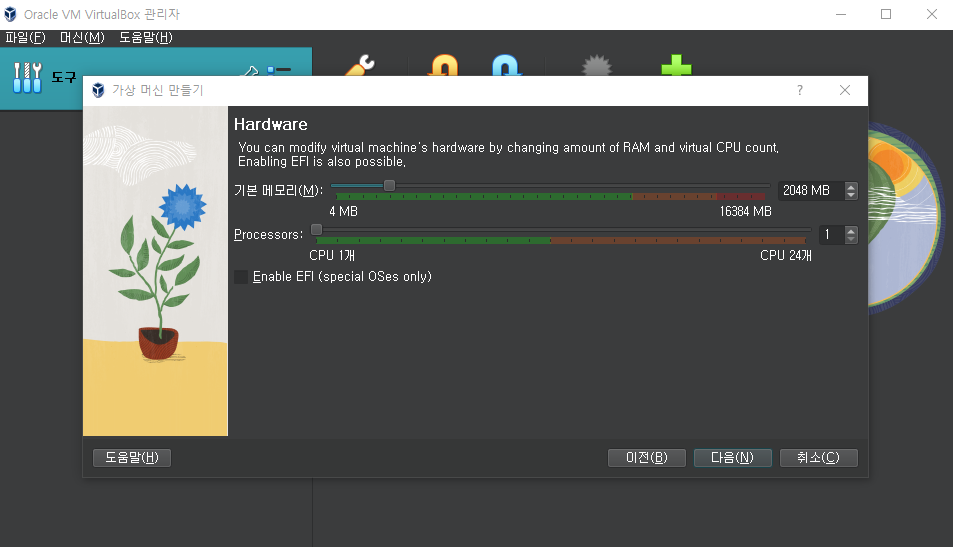Viewport: 953px width, 547px height.
Task: Cancel the wizard with 취소(C)
Action: tap(818, 458)
